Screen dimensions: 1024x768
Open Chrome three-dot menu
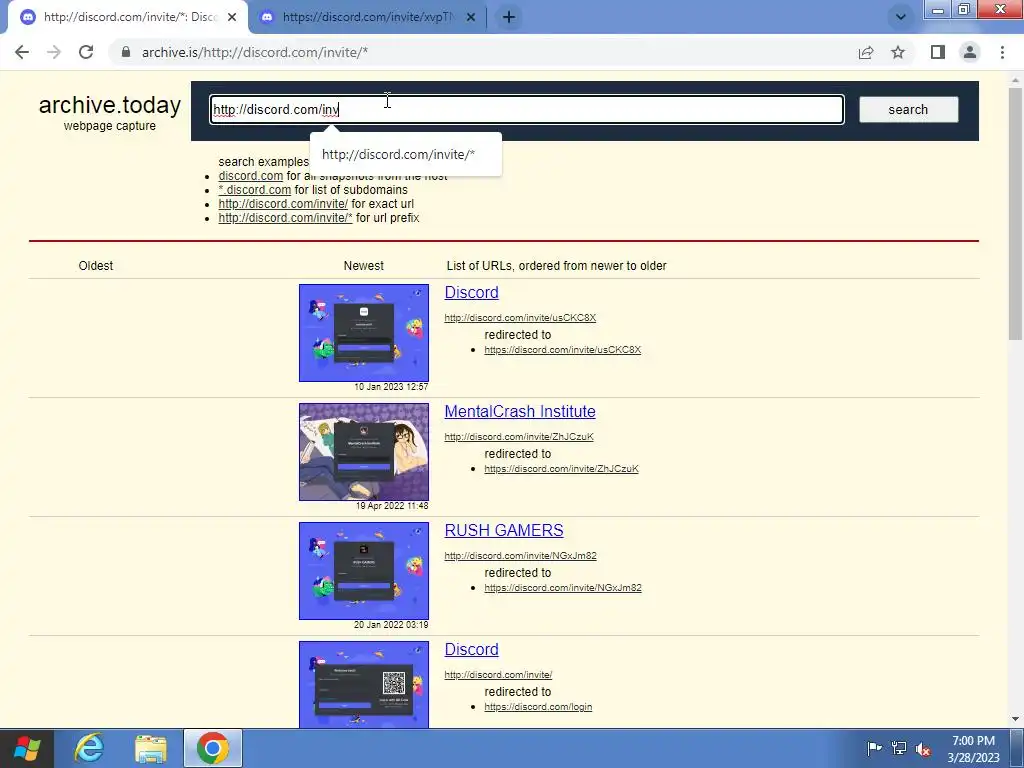click(x=1002, y=52)
